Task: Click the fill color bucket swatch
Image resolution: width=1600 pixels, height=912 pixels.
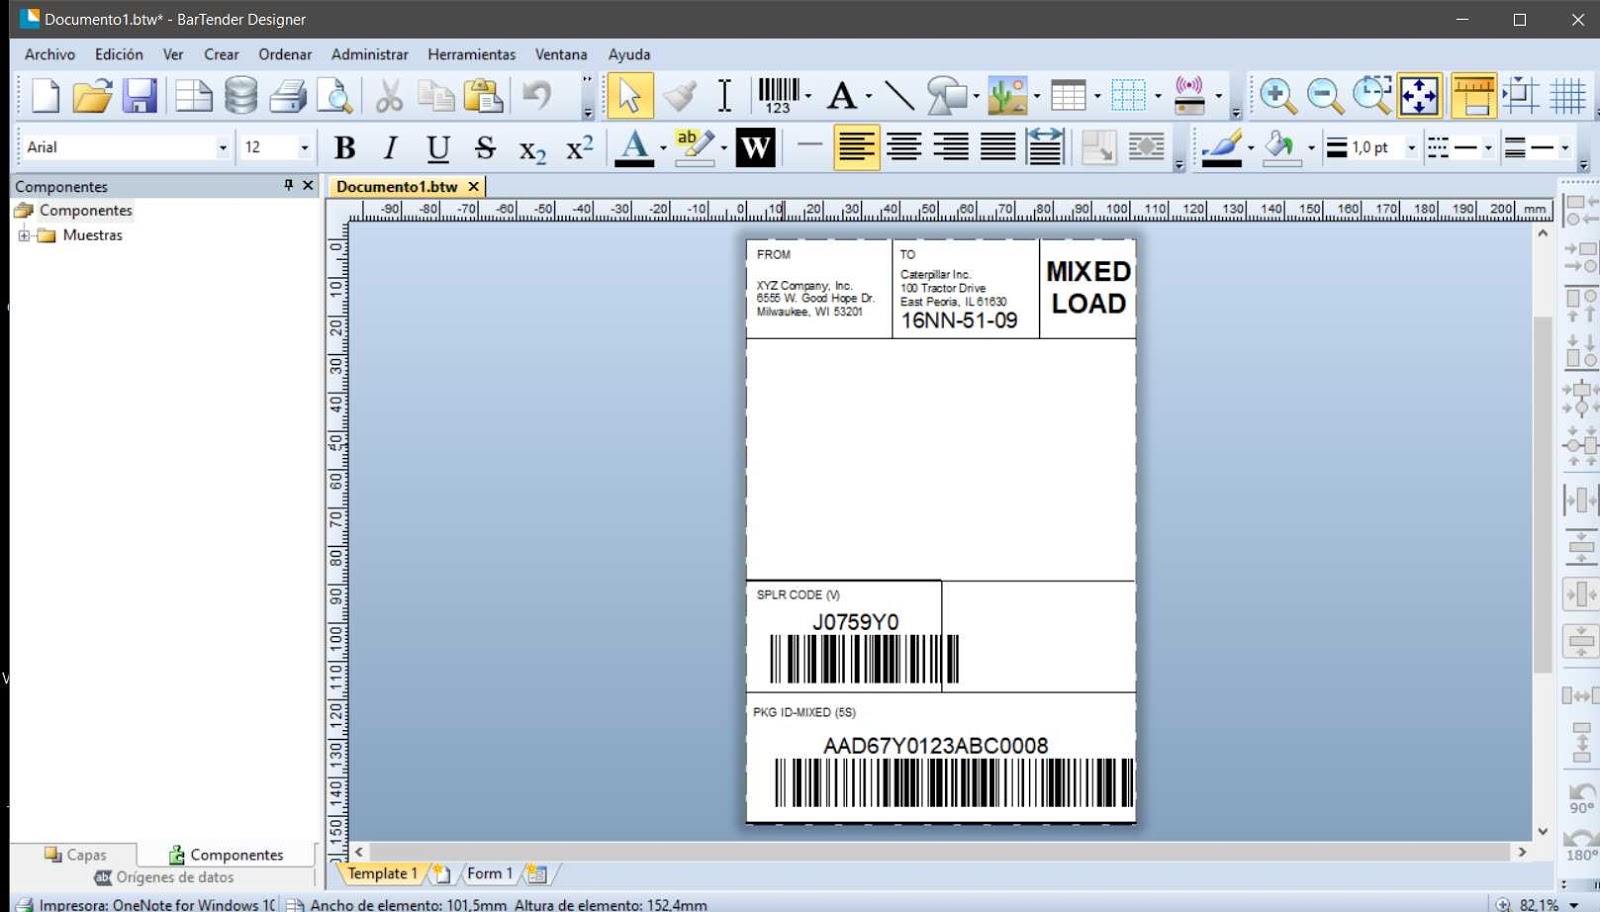Action: [x=1282, y=148]
